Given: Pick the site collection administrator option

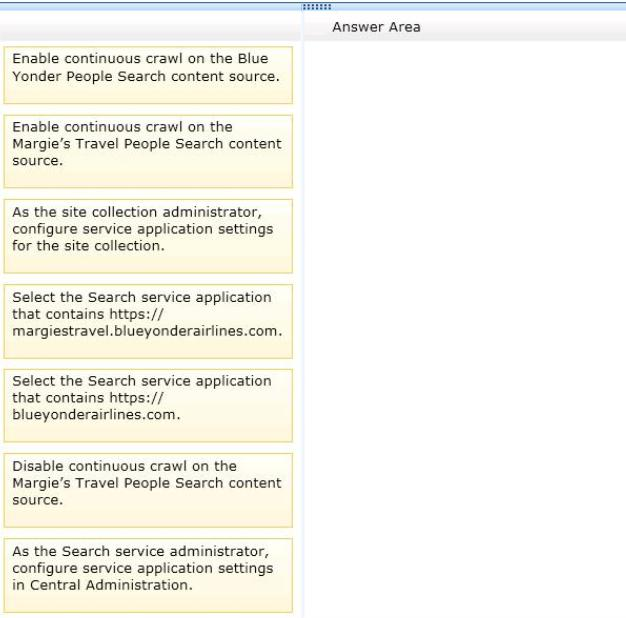Looking at the screenshot, I should point(148,236).
